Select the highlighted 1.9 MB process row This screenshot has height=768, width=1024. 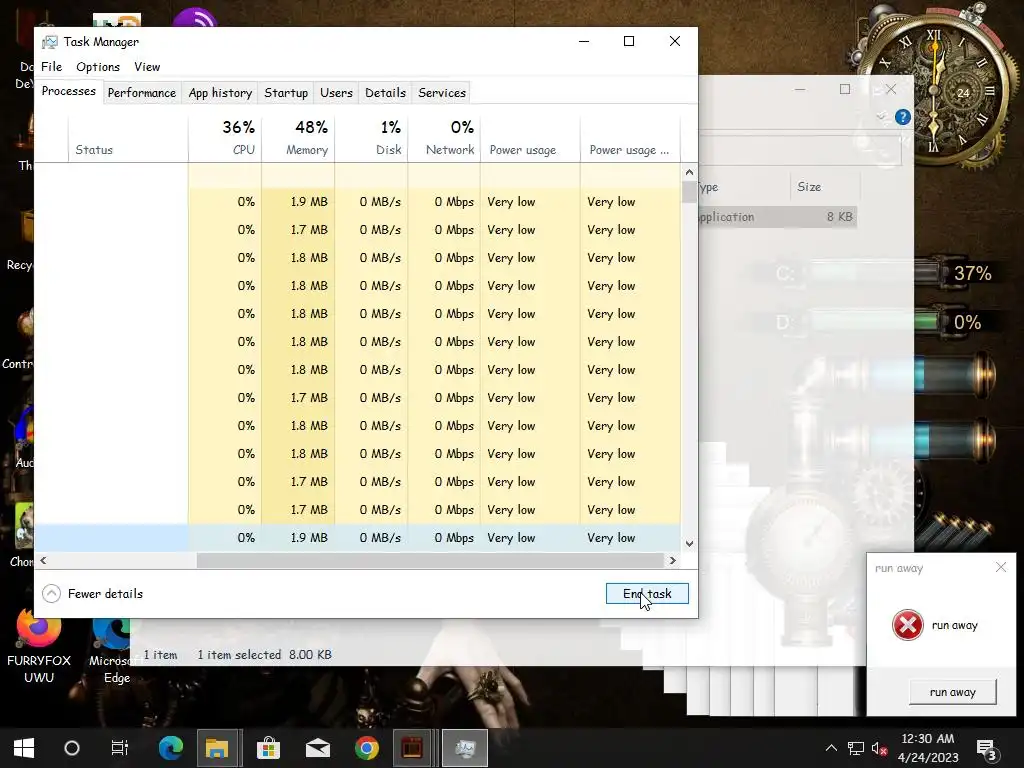[357, 537]
